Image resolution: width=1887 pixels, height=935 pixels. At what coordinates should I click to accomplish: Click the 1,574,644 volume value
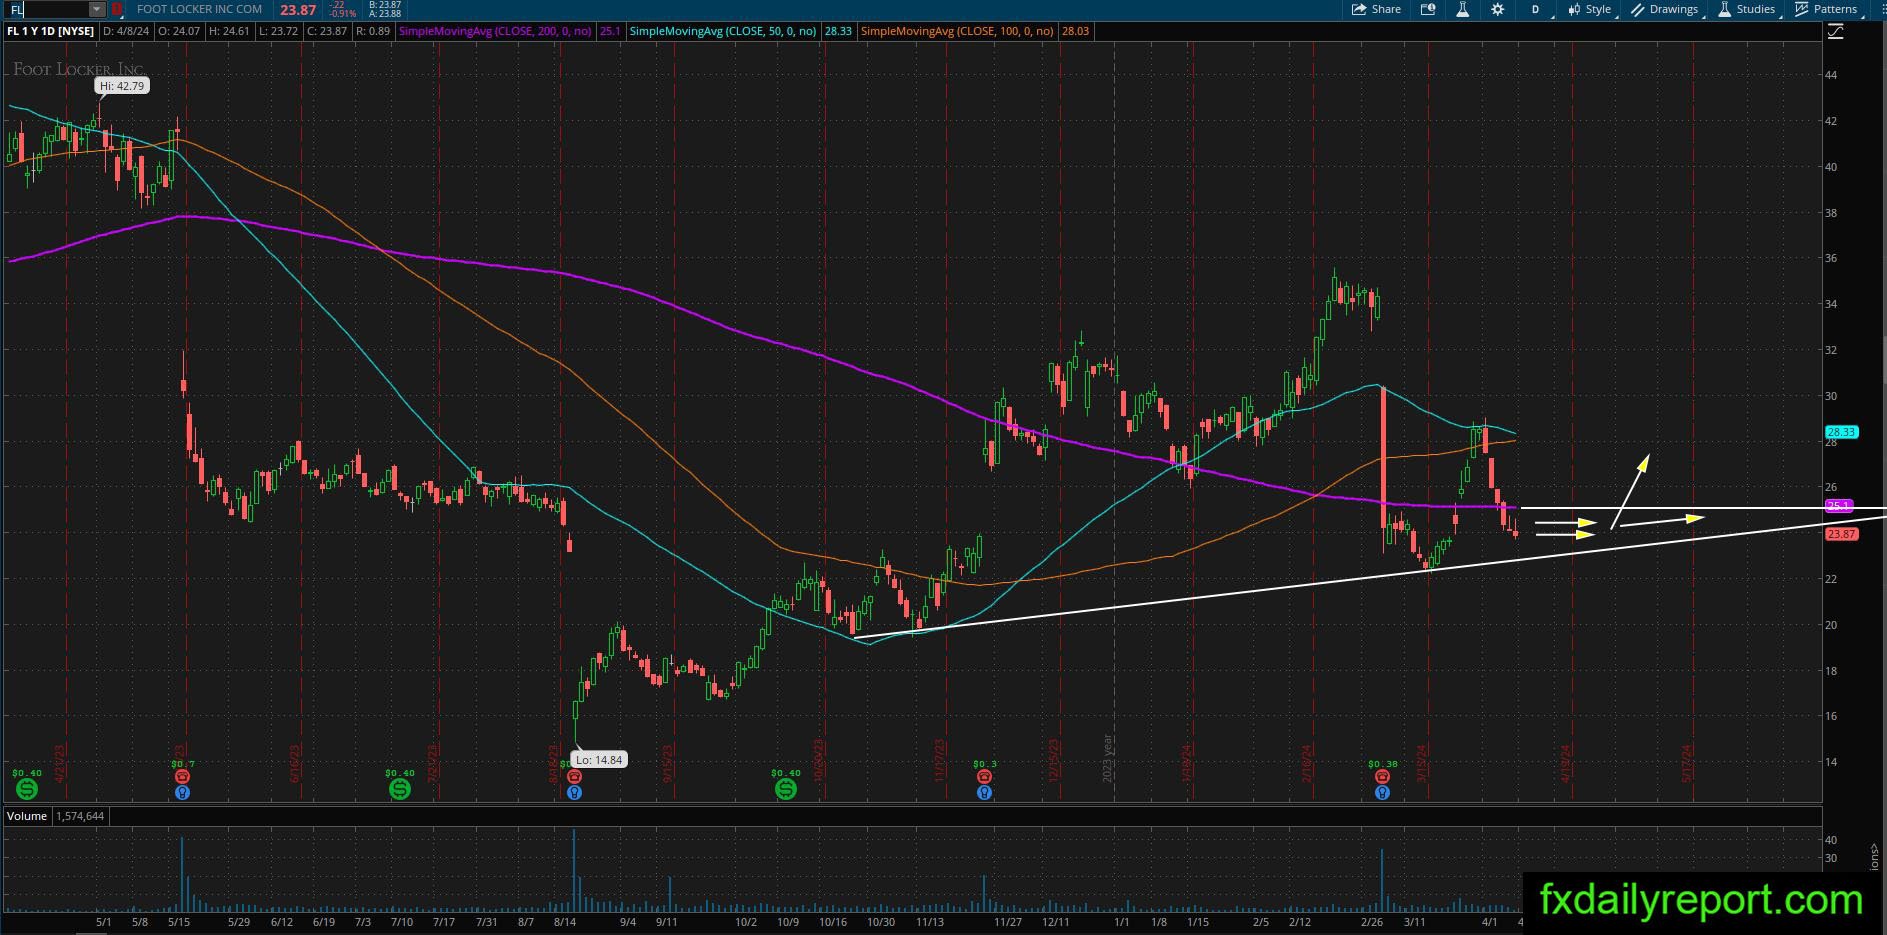coord(80,816)
